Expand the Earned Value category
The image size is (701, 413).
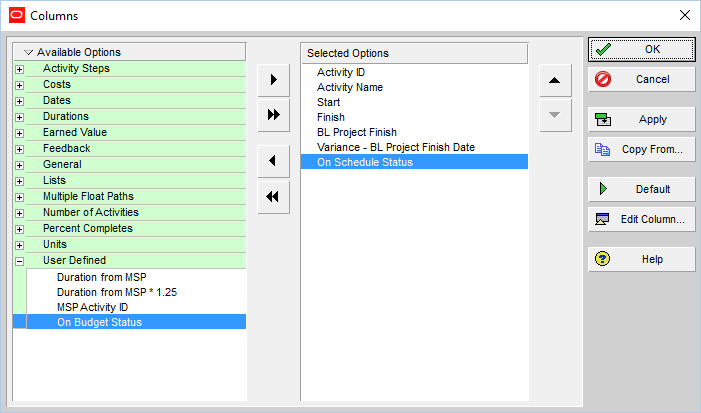pos(19,133)
